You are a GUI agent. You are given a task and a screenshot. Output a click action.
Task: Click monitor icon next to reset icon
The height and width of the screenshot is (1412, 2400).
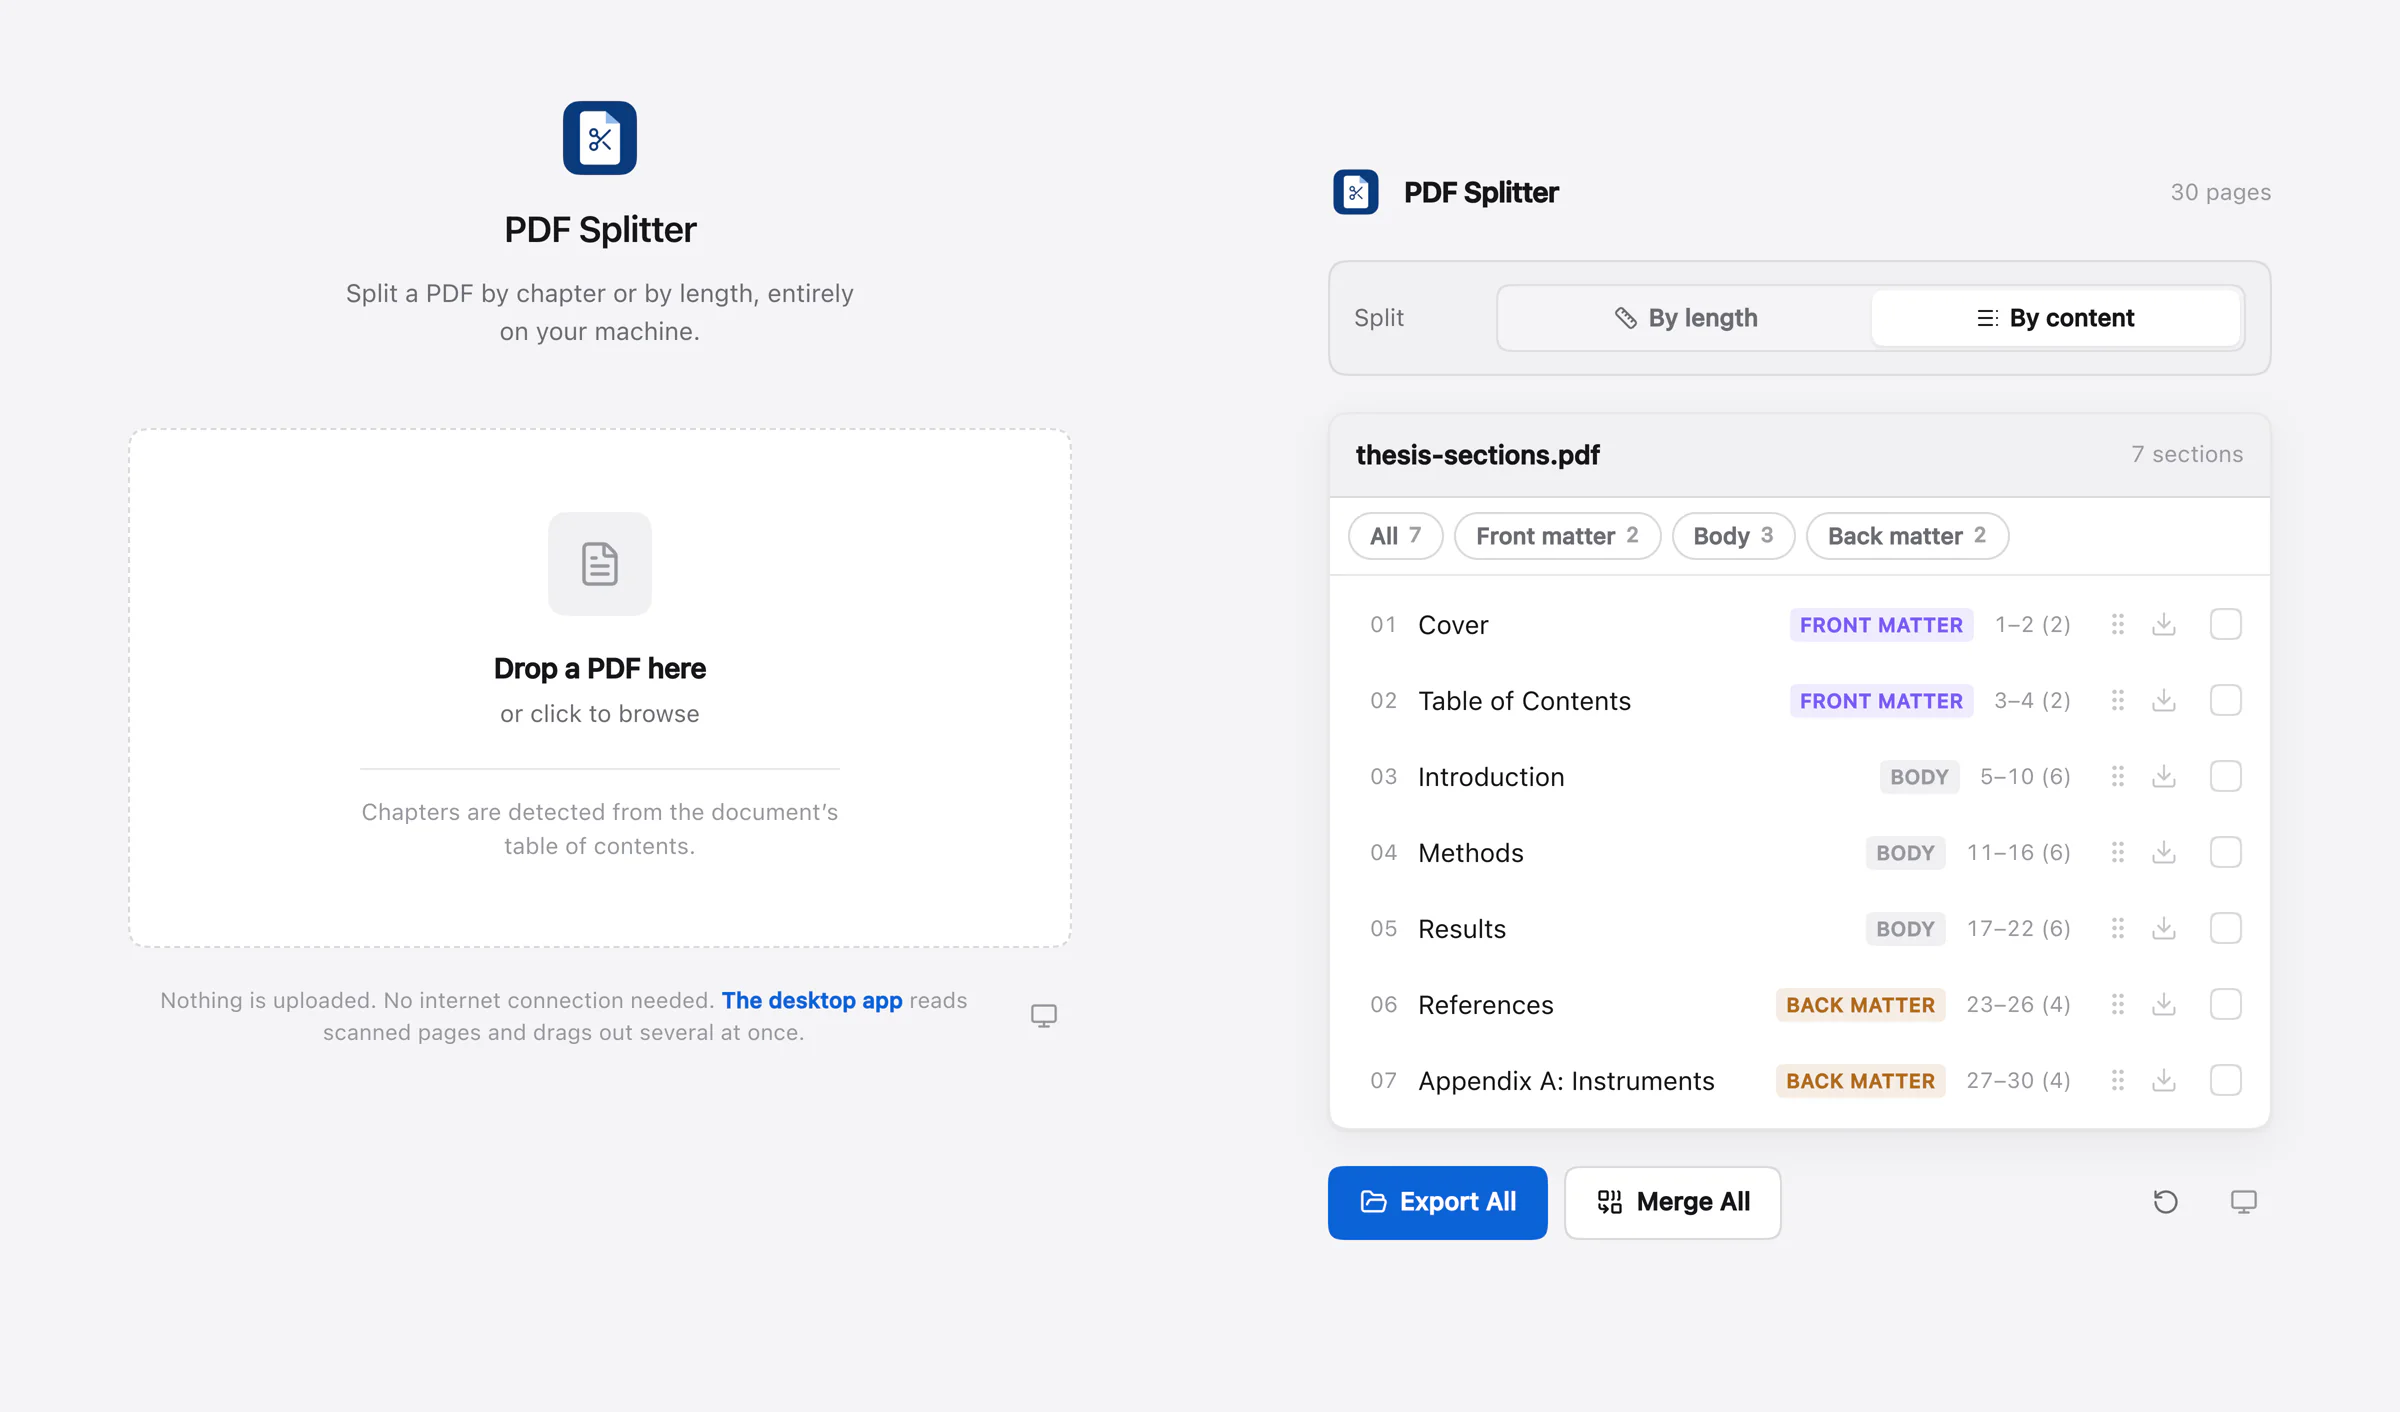2244,1202
